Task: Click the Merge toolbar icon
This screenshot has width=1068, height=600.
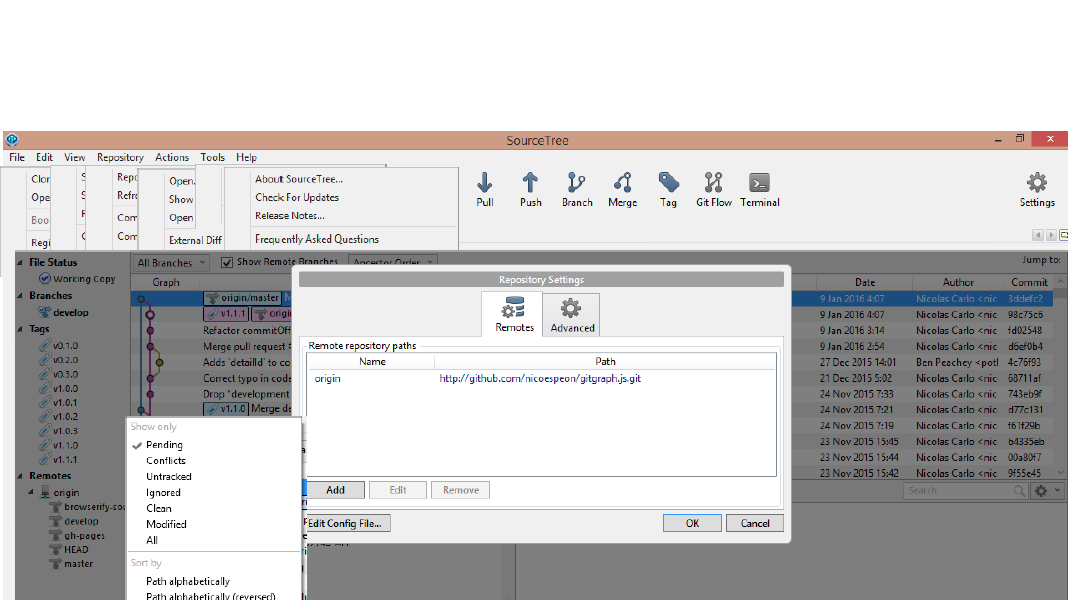Action: pyautogui.click(x=622, y=188)
